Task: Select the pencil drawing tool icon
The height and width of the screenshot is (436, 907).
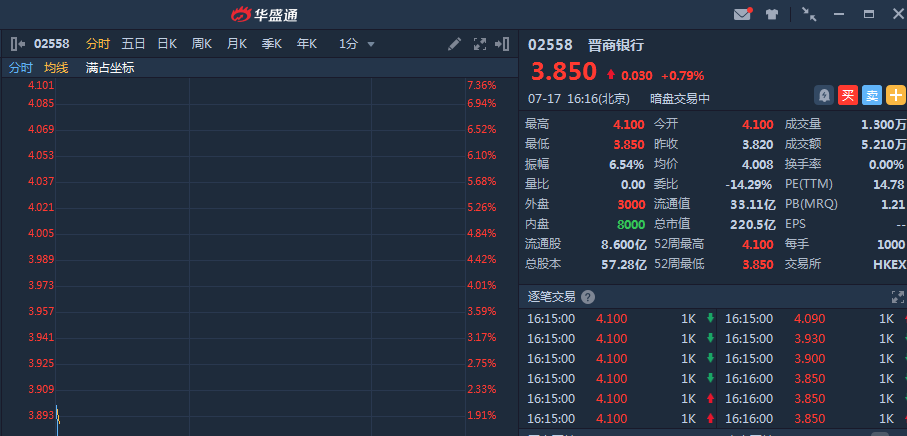Action: [x=455, y=44]
